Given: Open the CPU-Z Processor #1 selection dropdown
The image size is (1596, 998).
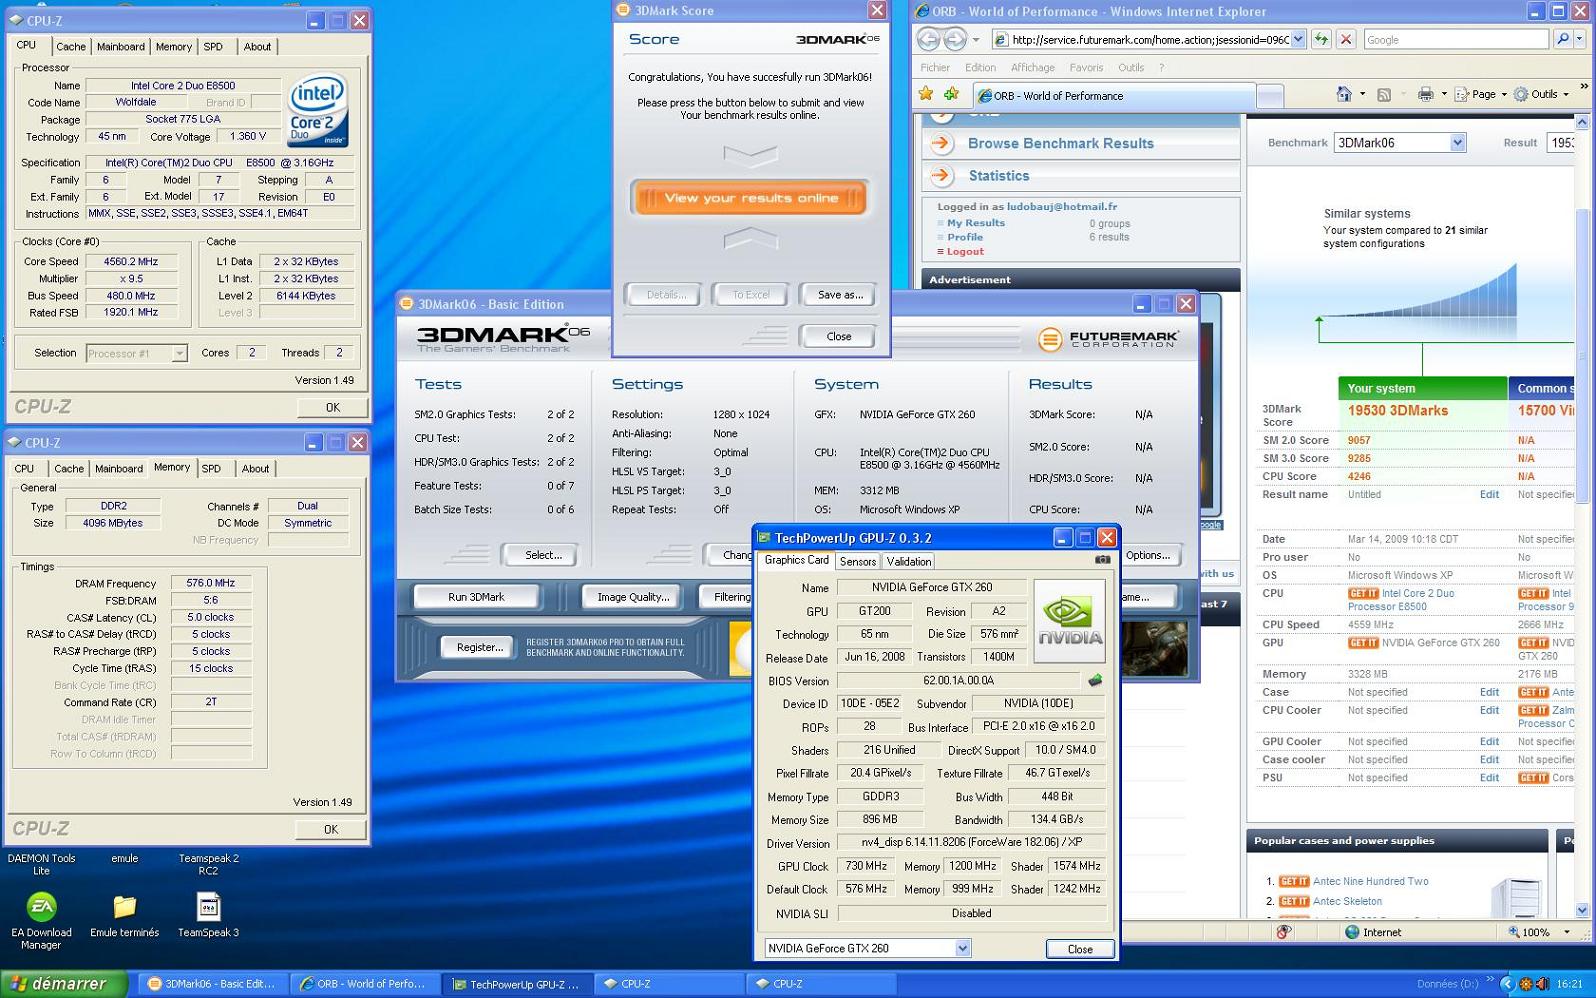Looking at the screenshot, I should [179, 353].
